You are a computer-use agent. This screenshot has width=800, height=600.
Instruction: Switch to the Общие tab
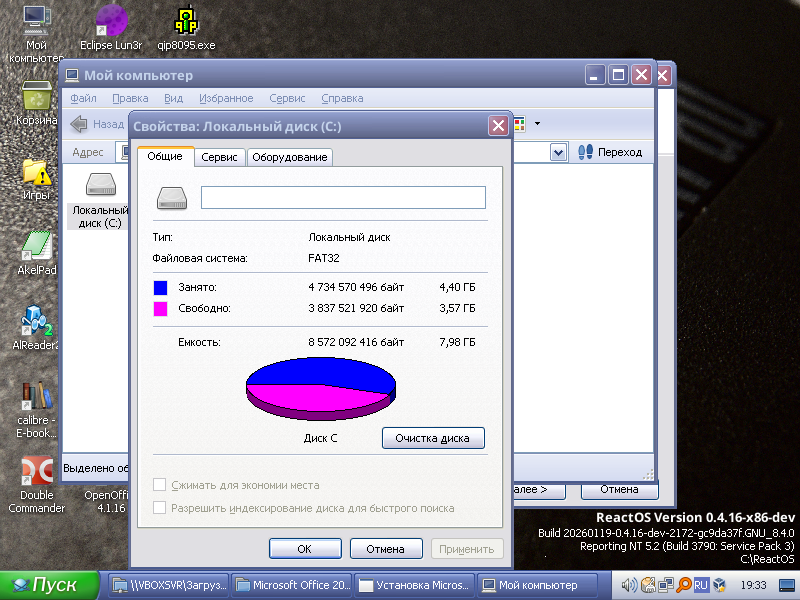pyautogui.click(x=165, y=157)
